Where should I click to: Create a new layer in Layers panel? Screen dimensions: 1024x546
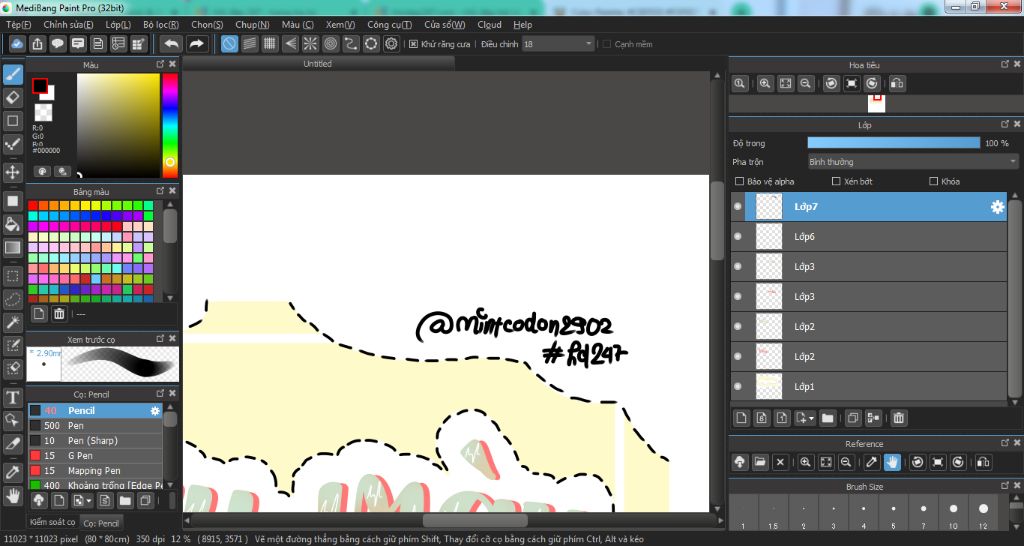[741, 418]
